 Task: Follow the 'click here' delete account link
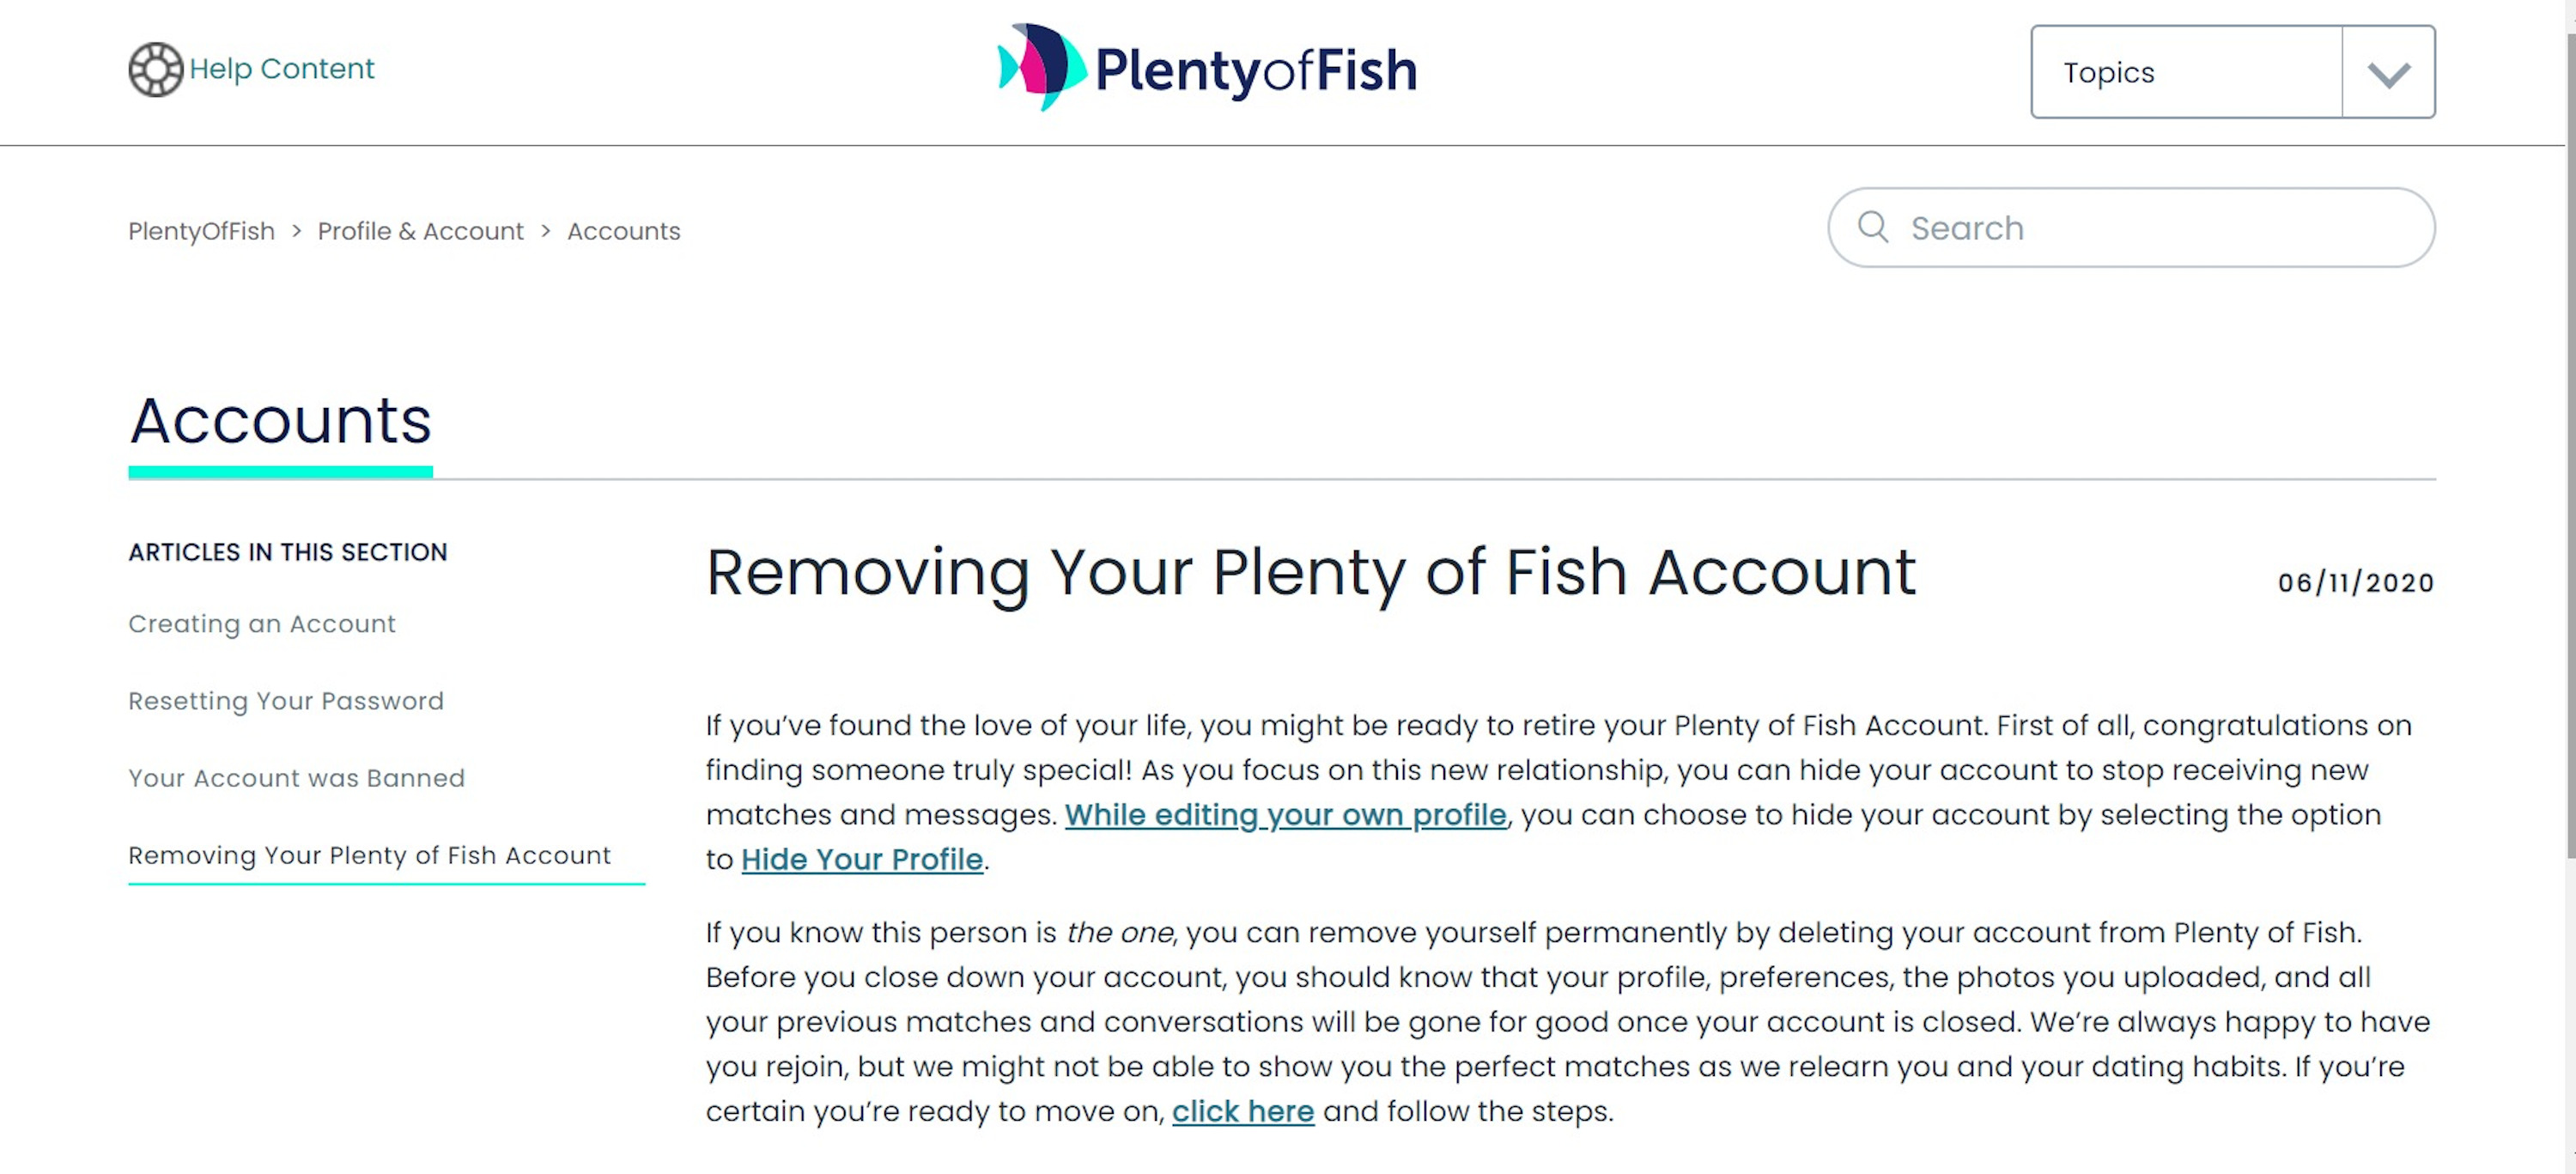[1243, 1111]
